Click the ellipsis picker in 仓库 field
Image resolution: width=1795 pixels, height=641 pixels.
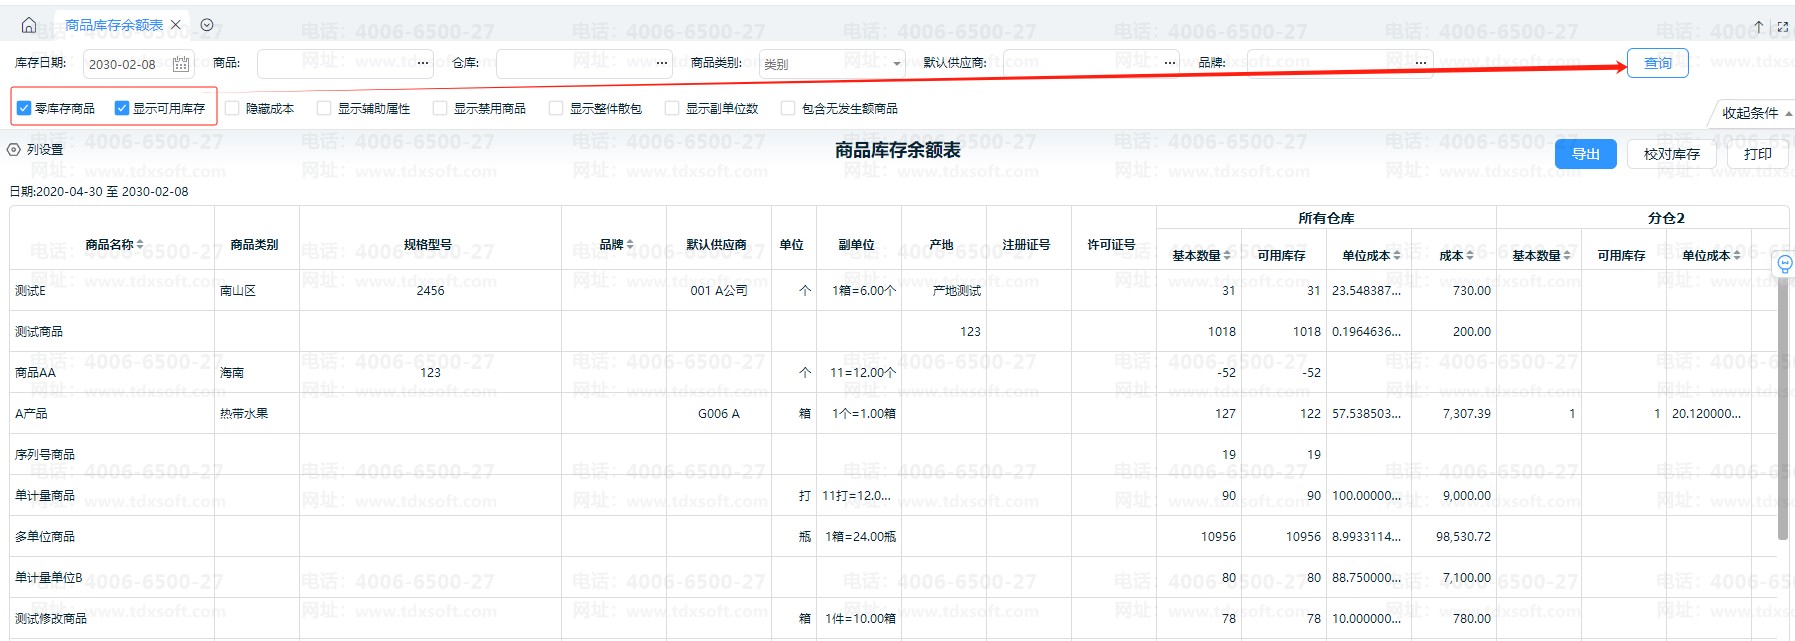[662, 63]
